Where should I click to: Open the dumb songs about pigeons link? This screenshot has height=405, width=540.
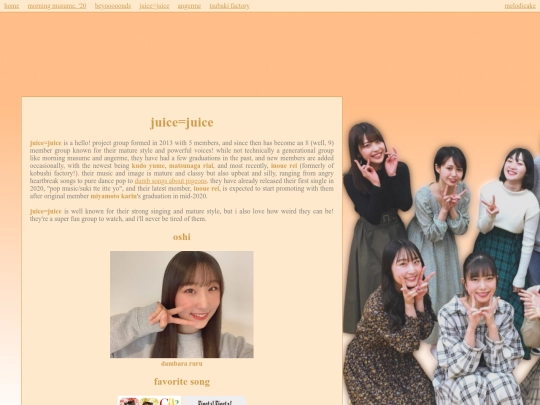point(170,181)
